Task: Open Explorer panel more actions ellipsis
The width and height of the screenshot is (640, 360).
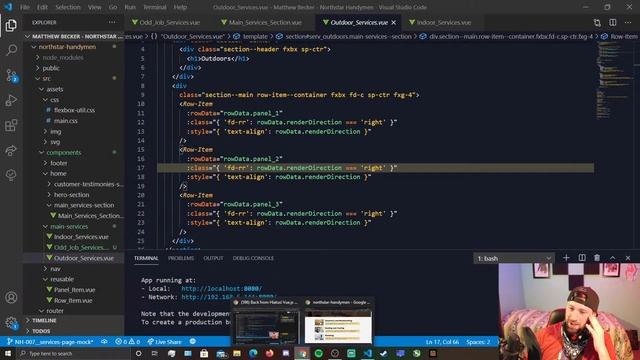Action: pyautogui.click(x=112, y=22)
